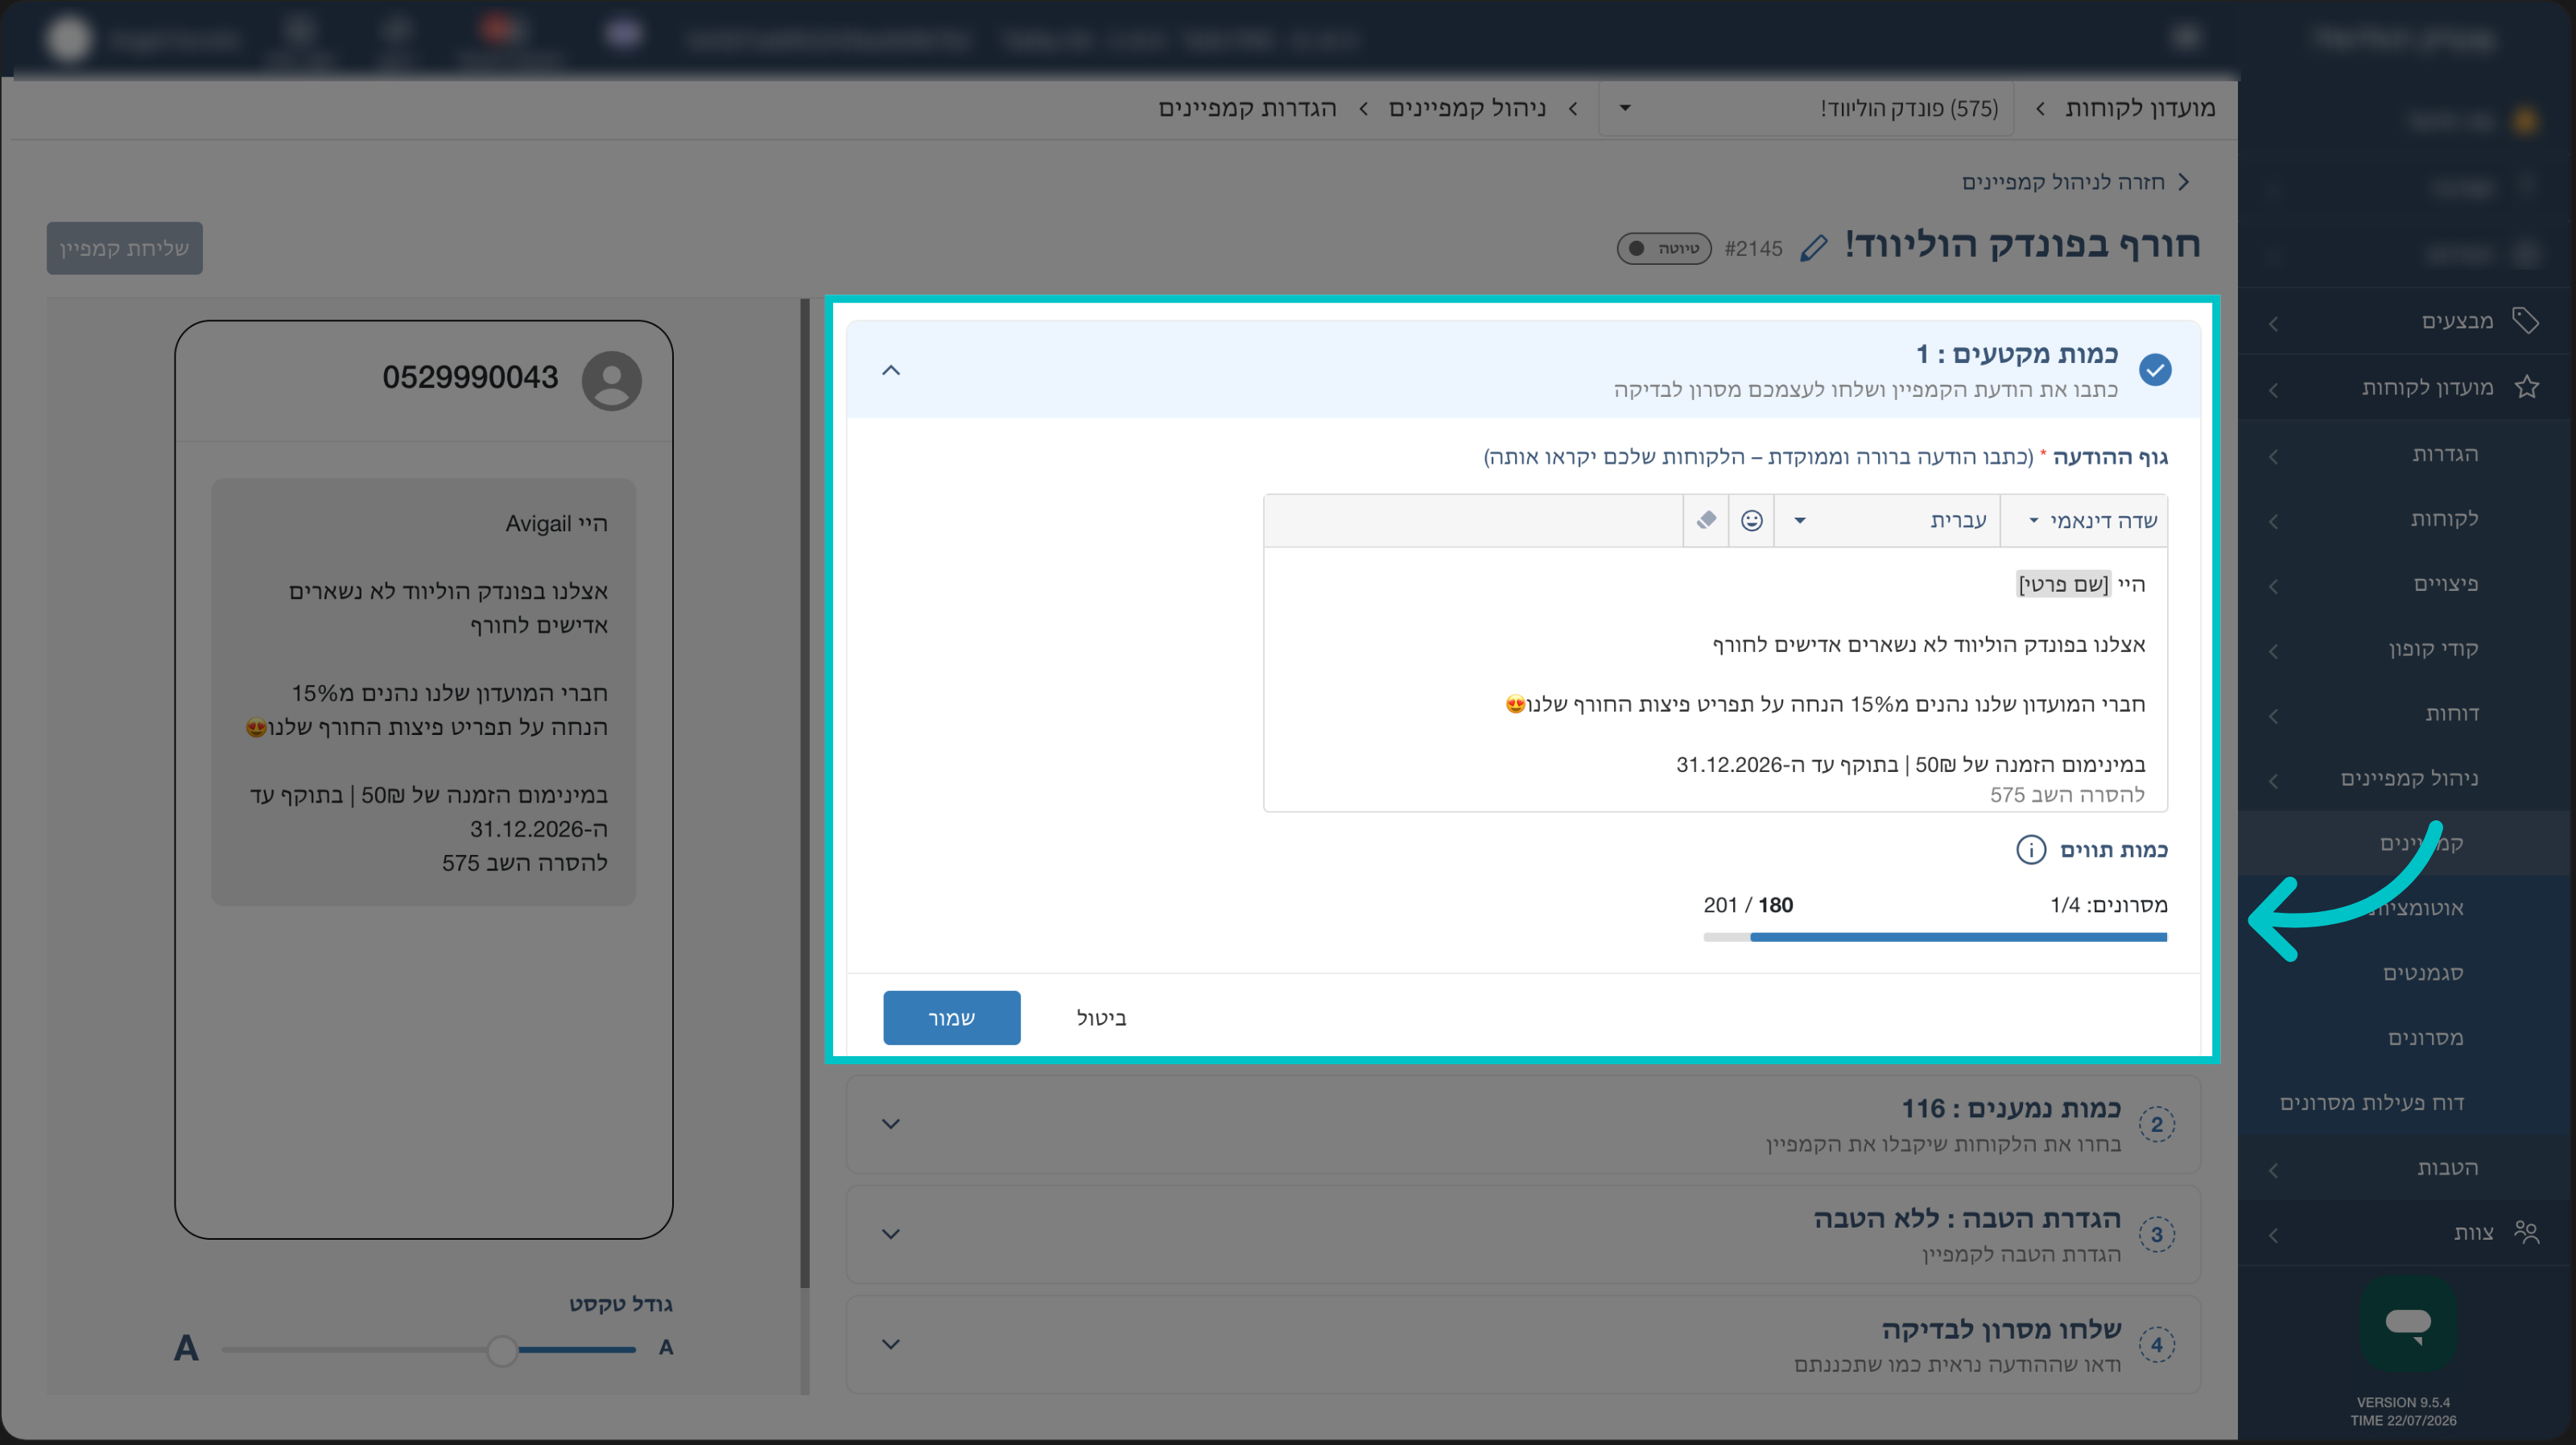Screen dimensions: 2576x1445
Task: Open the שדה דינאמי dropdown
Action: [2084, 520]
